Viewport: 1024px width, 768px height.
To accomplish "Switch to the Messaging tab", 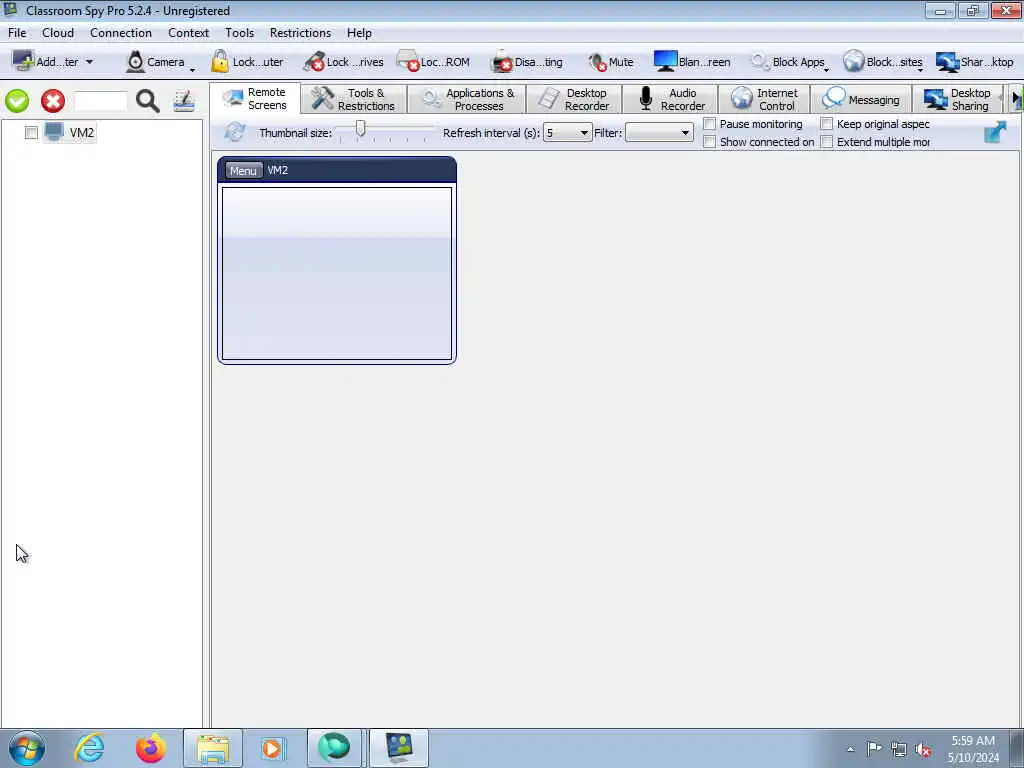I will (861, 99).
